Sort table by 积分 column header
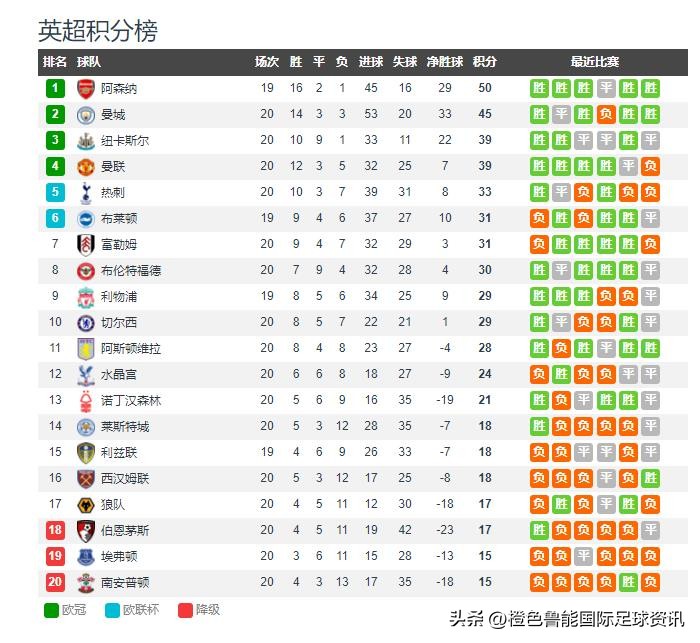Image resolution: width=700 pixels, height=643 pixels. 484,62
